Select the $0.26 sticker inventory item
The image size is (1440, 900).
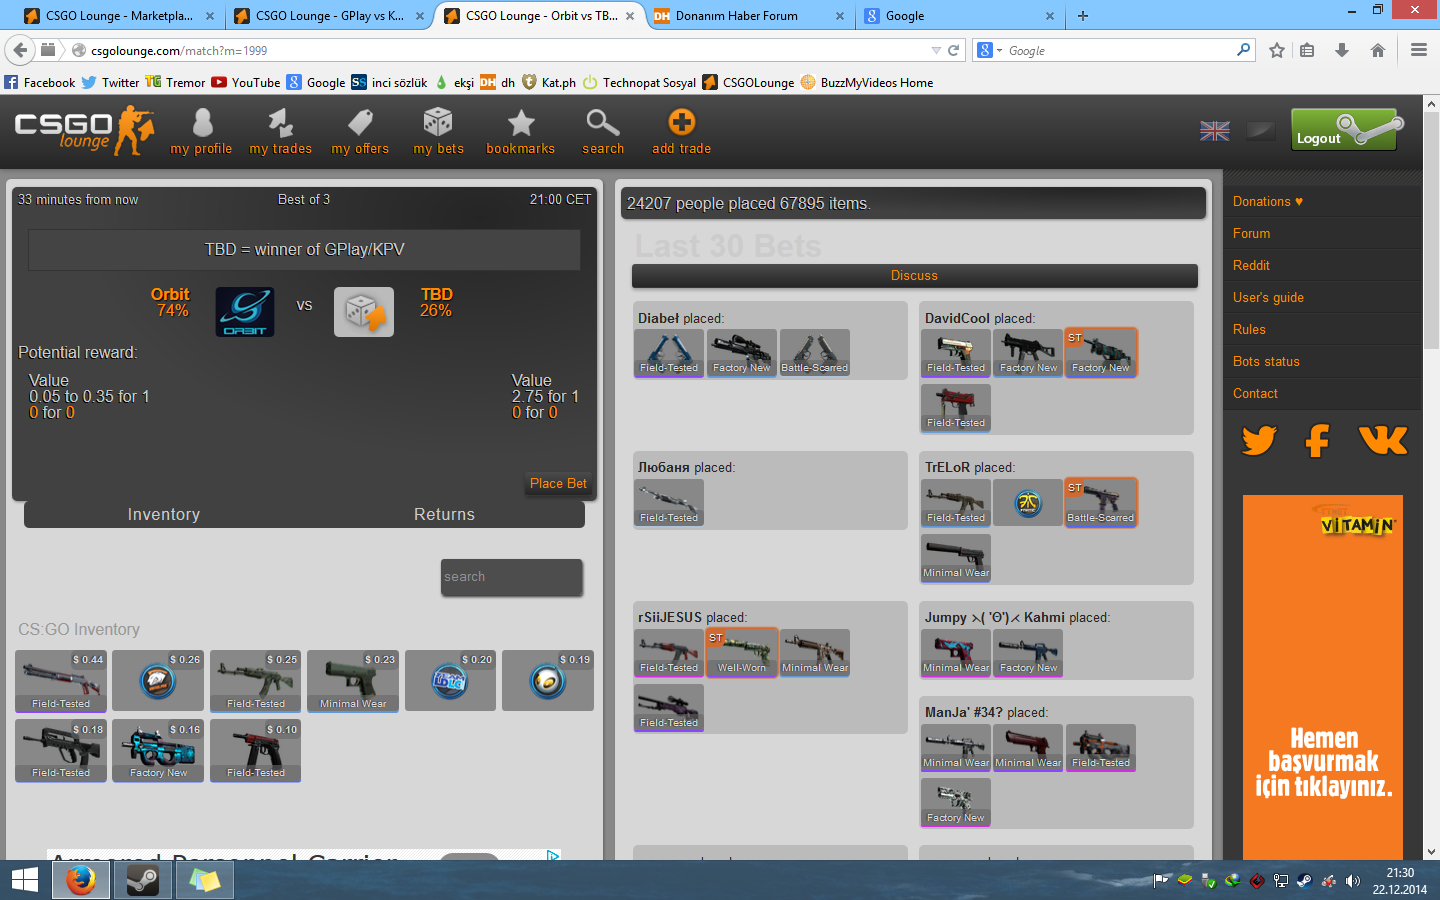[158, 681]
